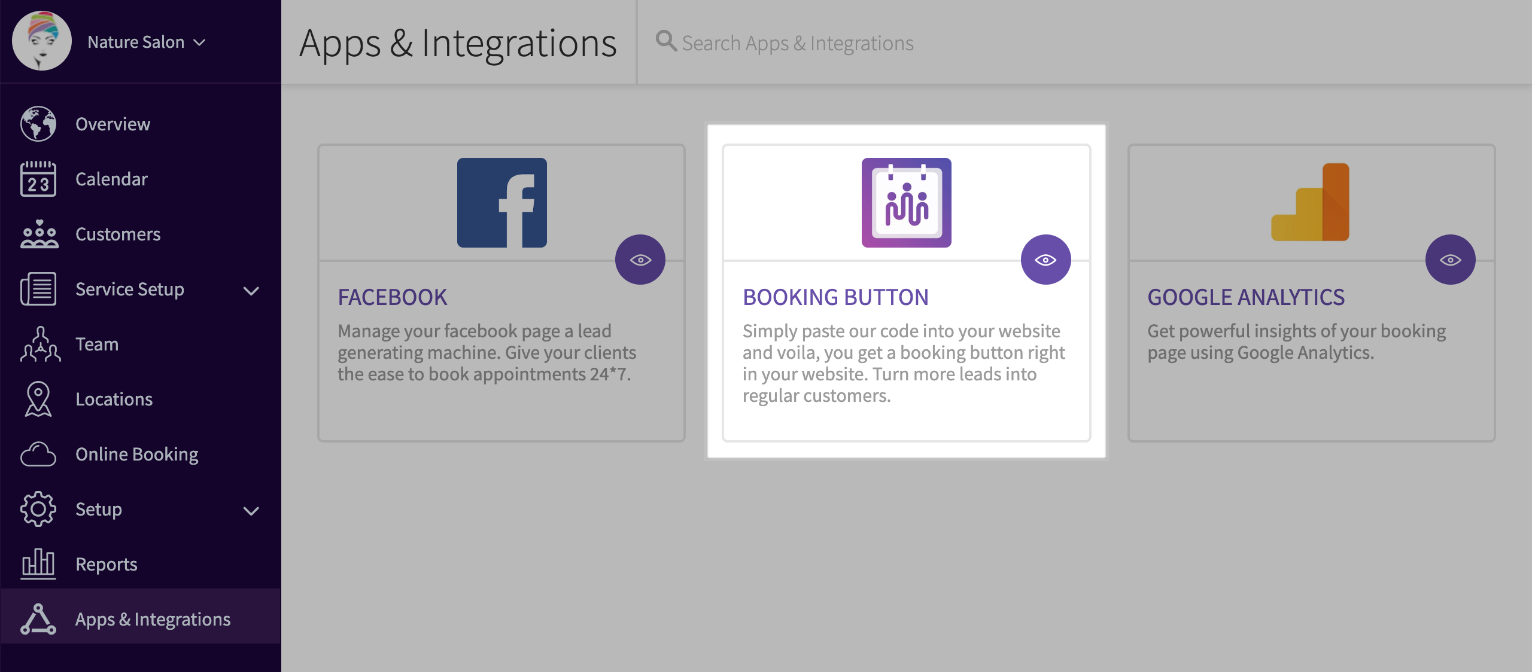Toggle the eye icon on Facebook card
Image resolution: width=1532 pixels, height=672 pixels.
(x=640, y=260)
